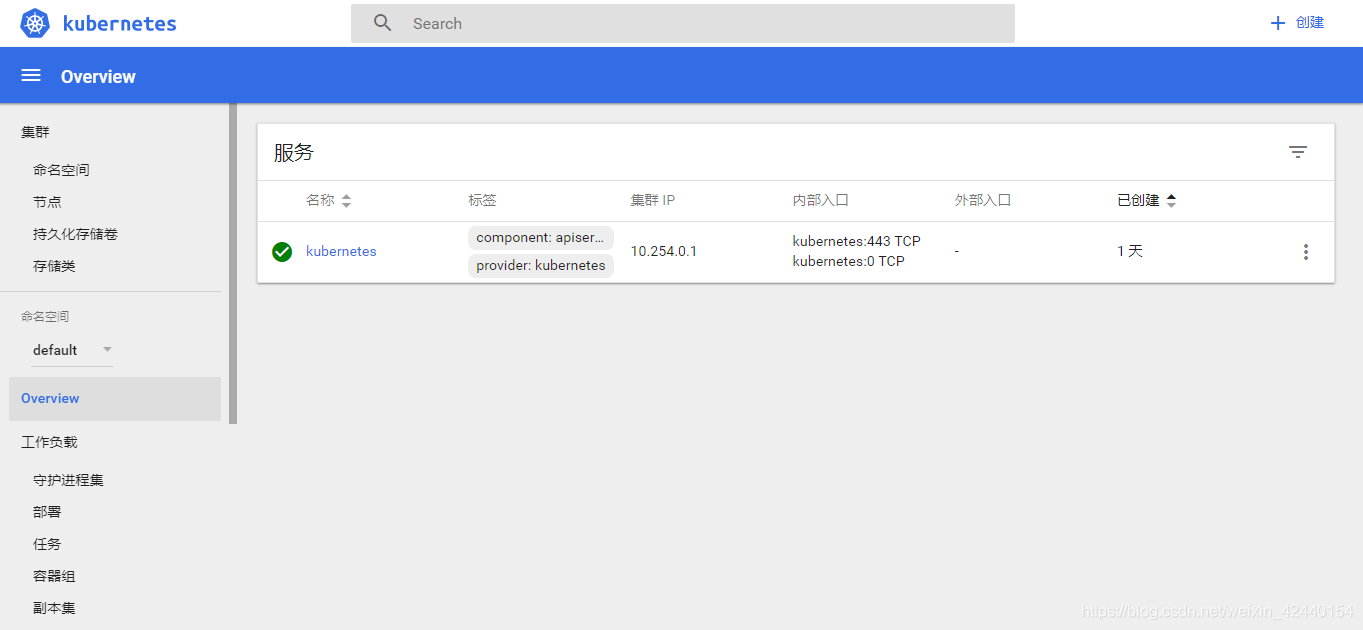The width and height of the screenshot is (1363, 630).
Task: Open 副本集 in the sidebar
Action: click(x=54, y=608)
